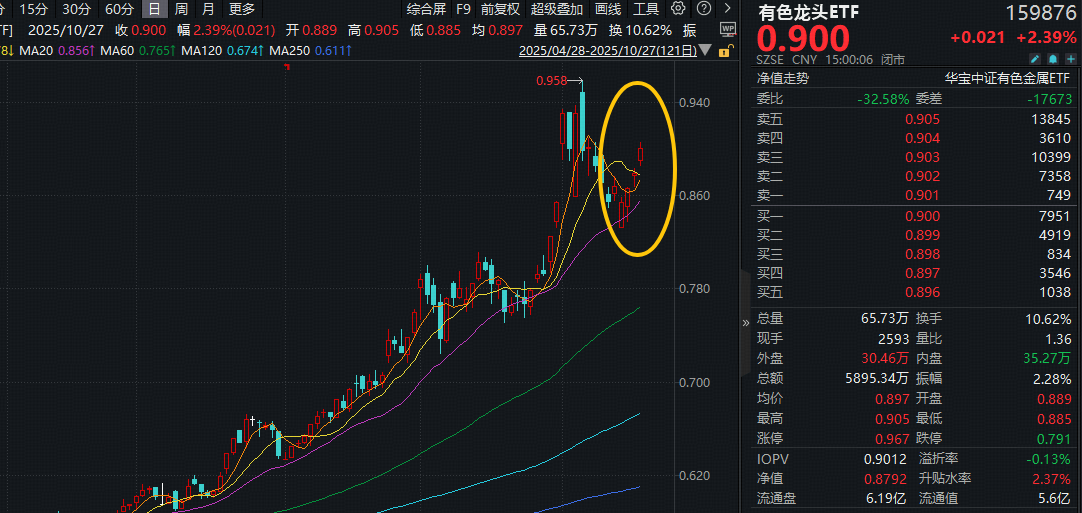This screenshot has width=1082, height=513.
Task: Collapse side panel double-arrow handle
Action: coord(745,322)
